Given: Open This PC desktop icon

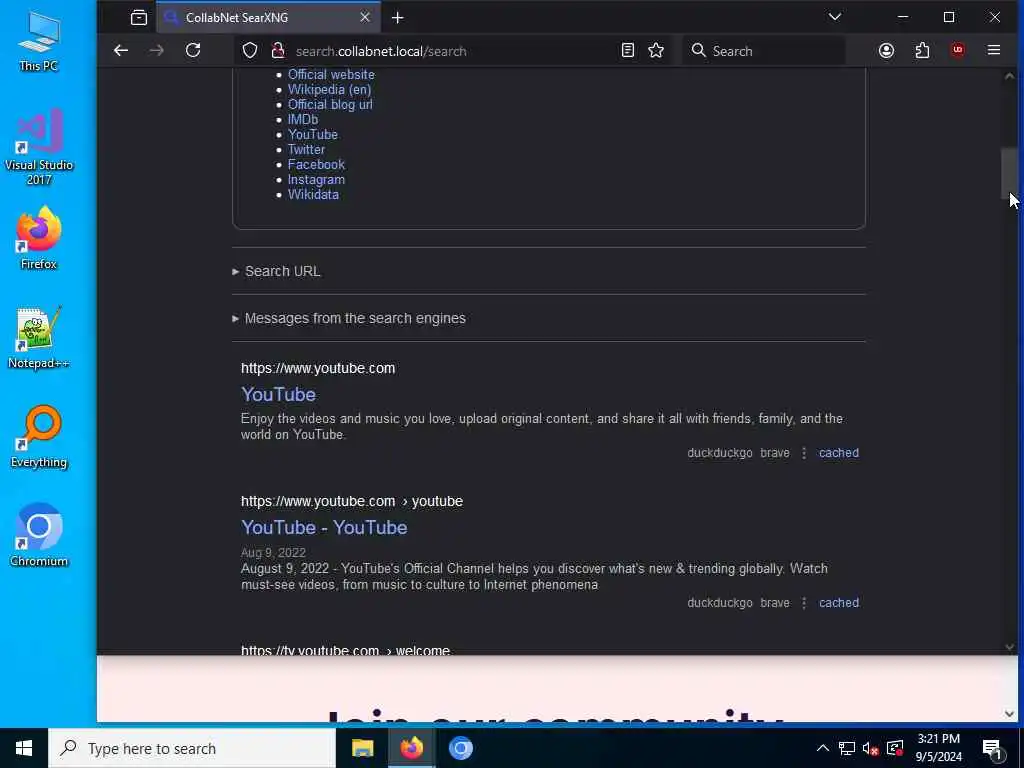Looking at the screenshot, I should click(x=39, y=41).
